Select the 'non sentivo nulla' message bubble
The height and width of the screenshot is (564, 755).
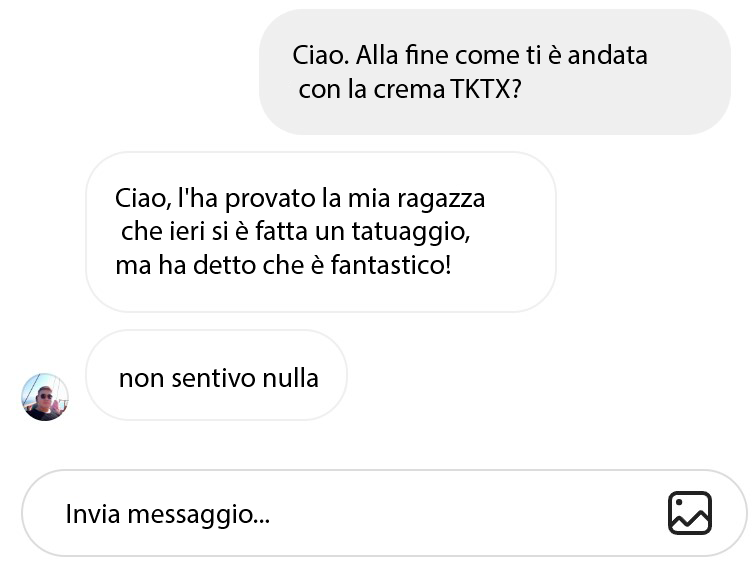pyautogui.click(x=216, y=375)
